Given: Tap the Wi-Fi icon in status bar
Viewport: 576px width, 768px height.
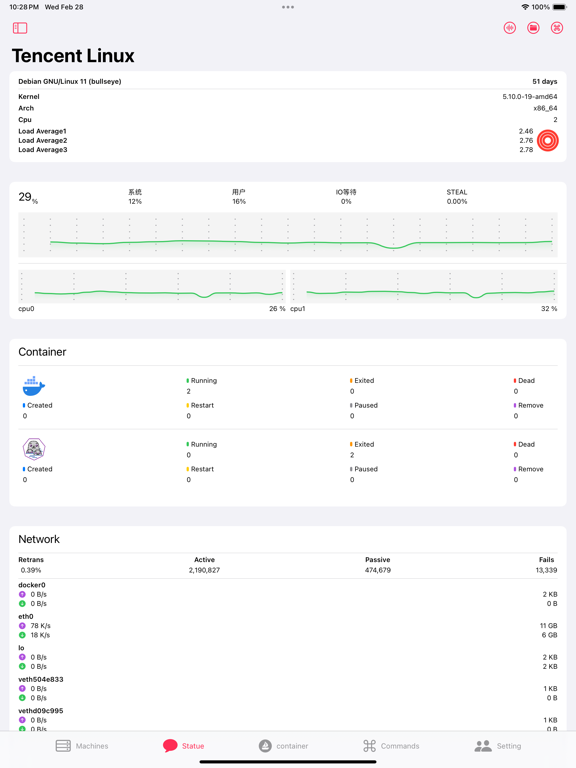Looking at the screenshot, I should click(525, 7).
